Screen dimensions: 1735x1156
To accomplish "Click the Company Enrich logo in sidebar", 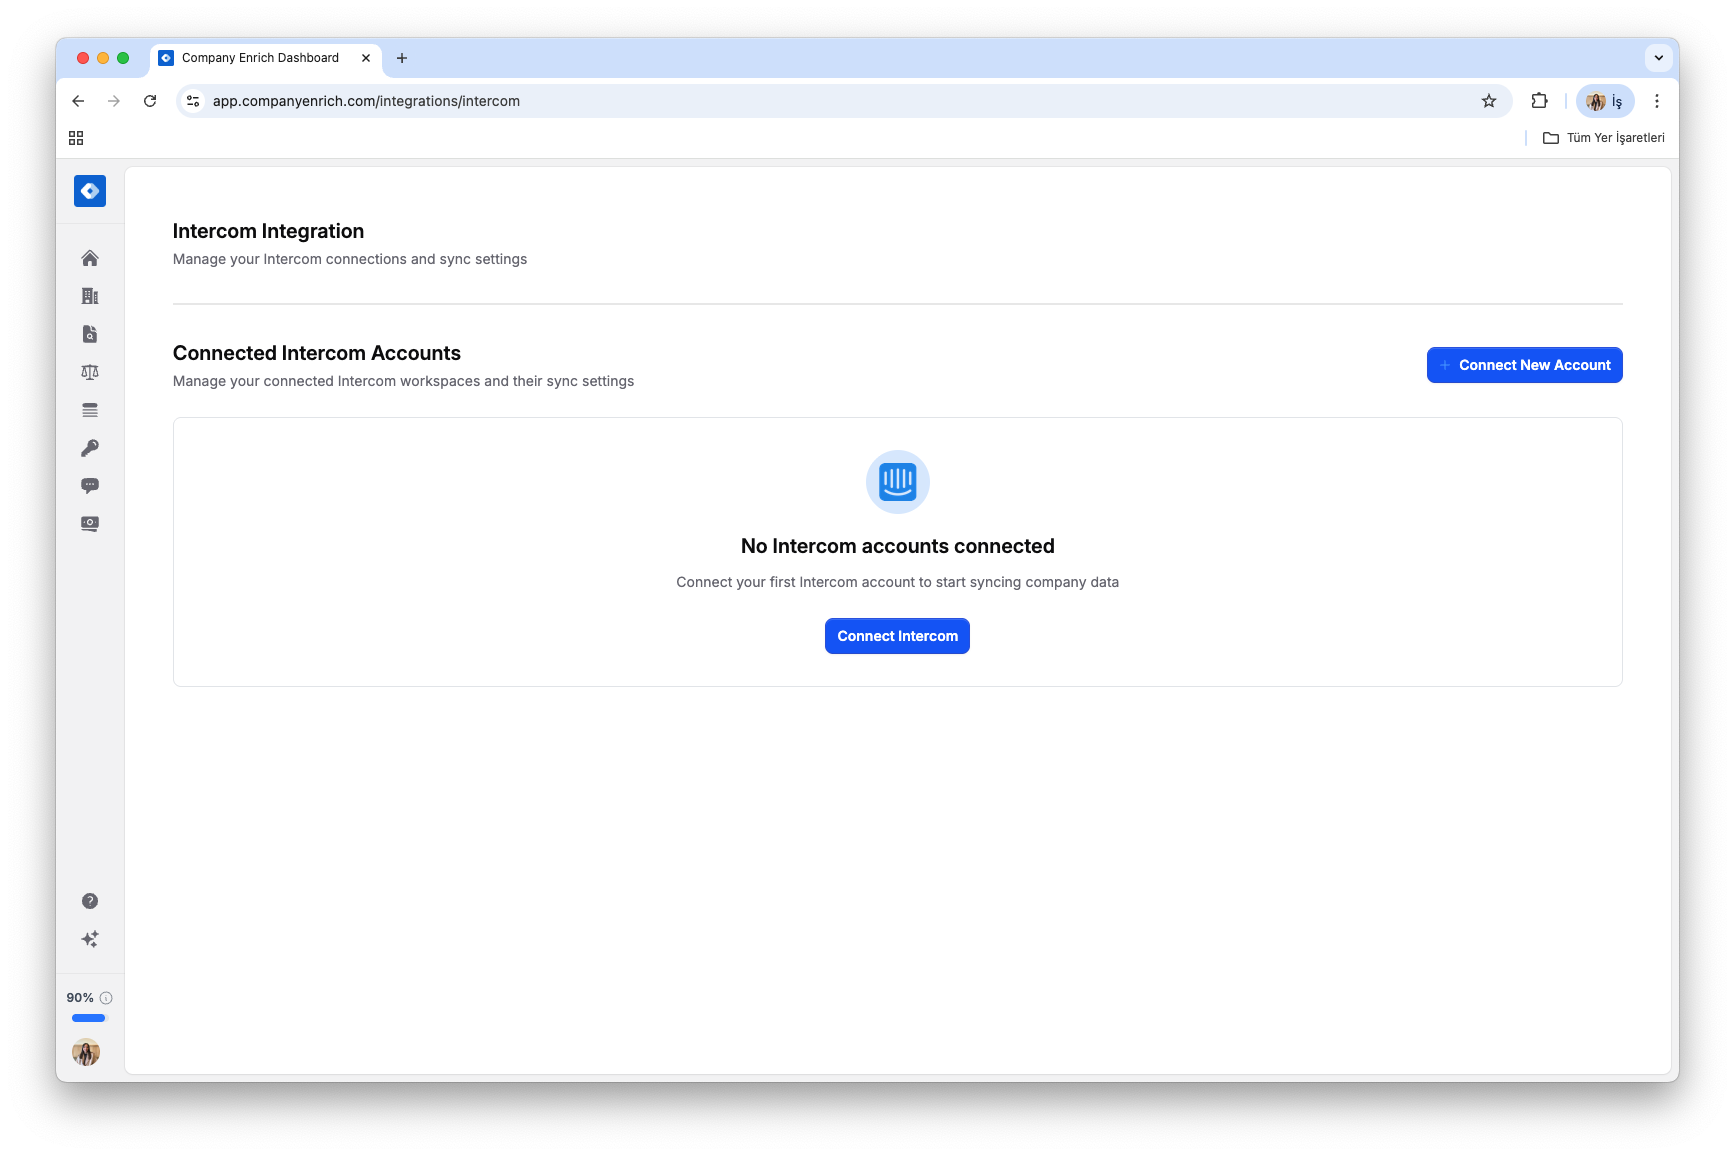I will click(90, 191).
